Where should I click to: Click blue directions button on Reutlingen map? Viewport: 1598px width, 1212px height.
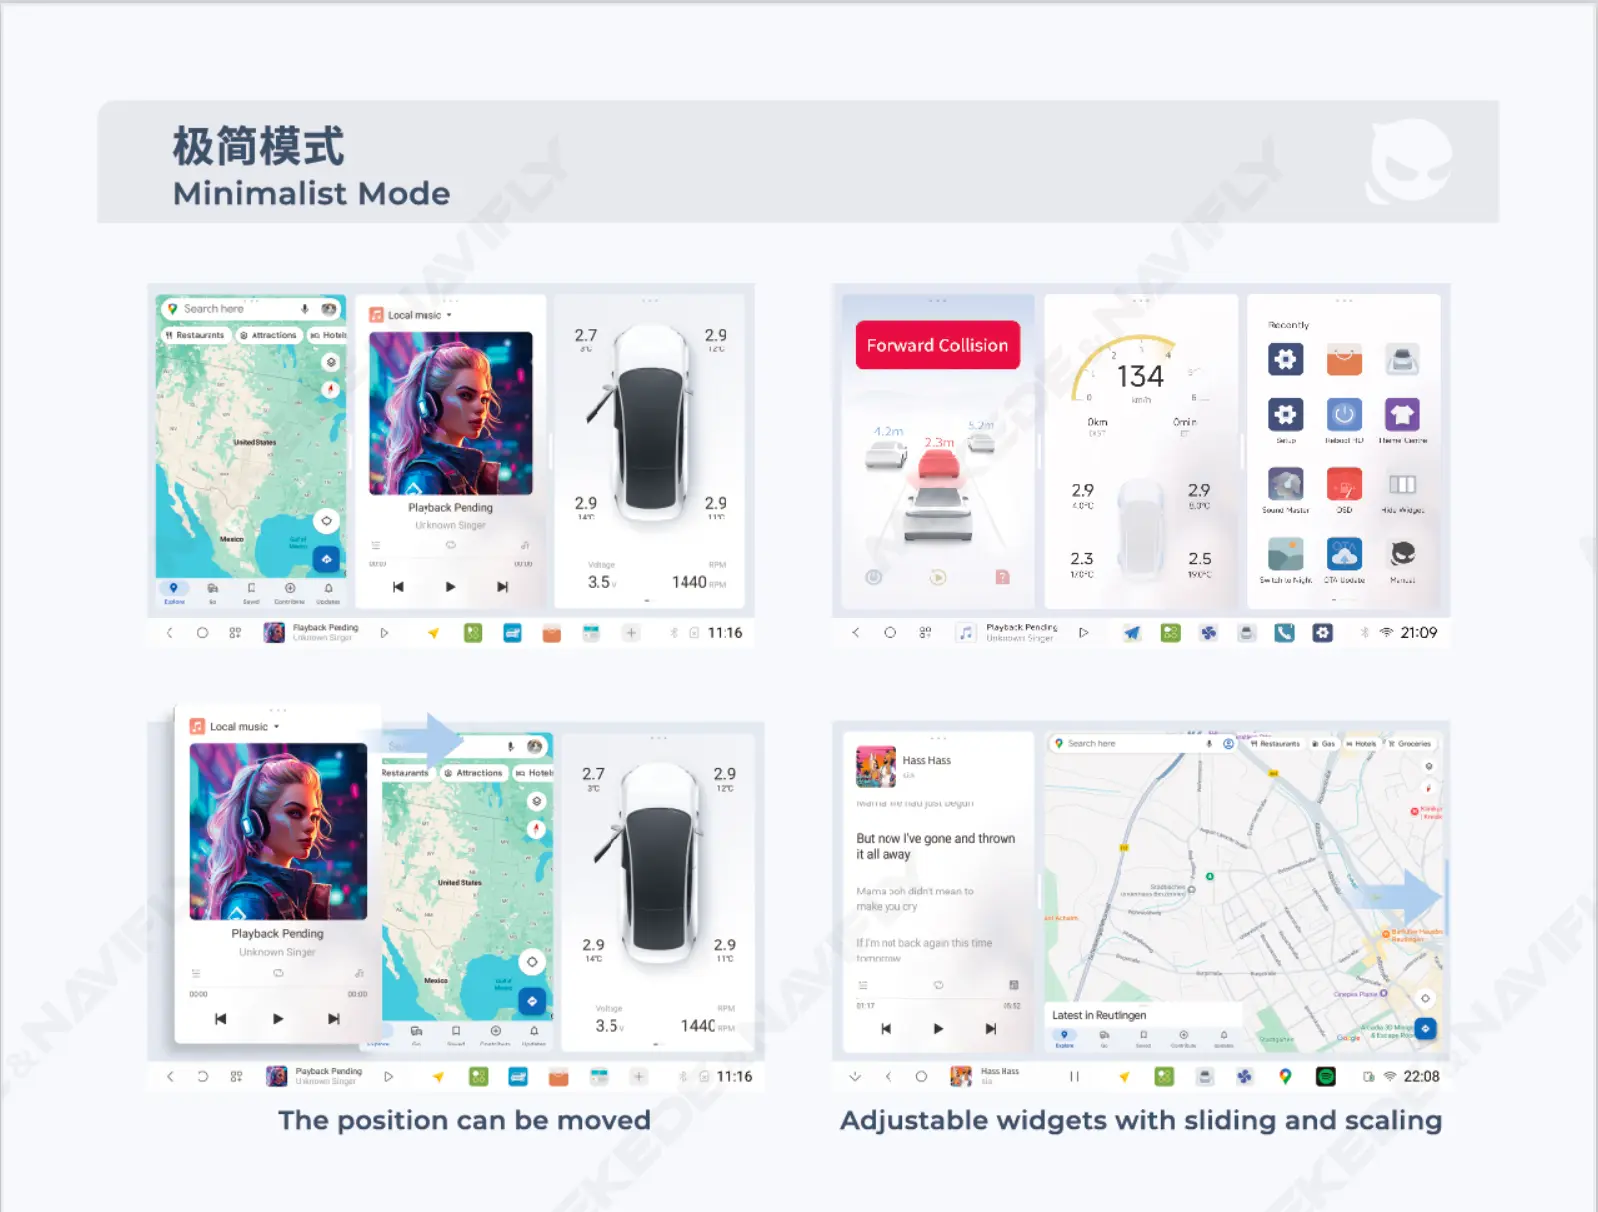coord(1425,1028)
